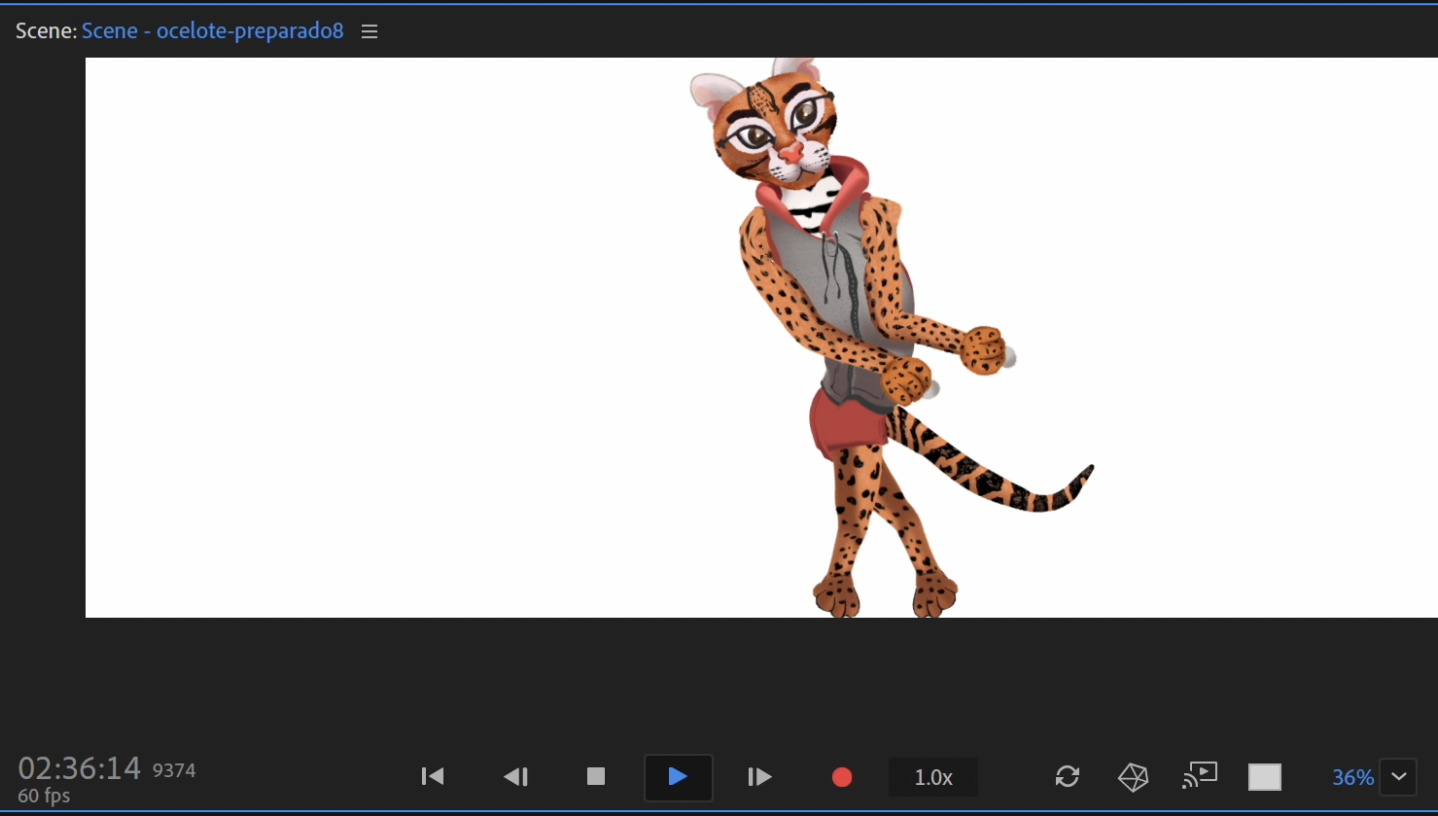Open the scene panel hamburger menu
Viewport: 1438px width, 816px height.
coord(369,31)
